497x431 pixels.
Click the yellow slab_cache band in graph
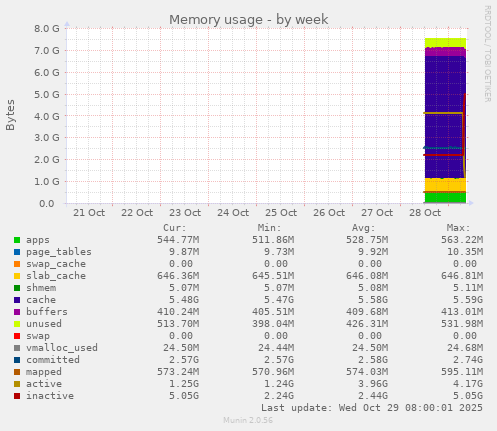445,184
